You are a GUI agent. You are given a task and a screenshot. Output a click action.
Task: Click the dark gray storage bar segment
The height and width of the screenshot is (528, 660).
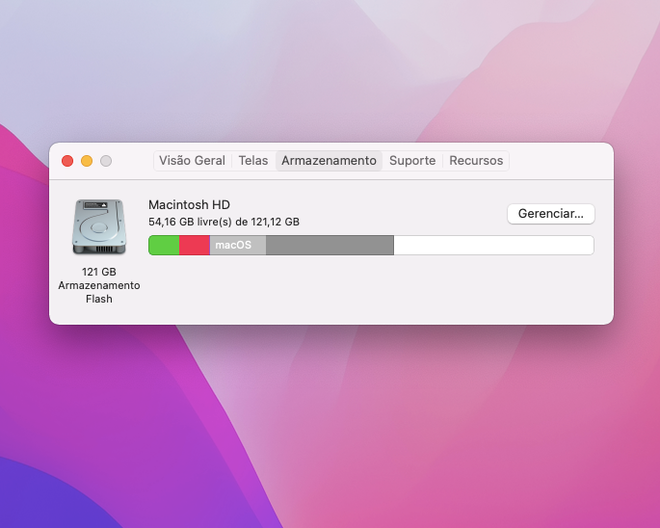pos(330,245)
